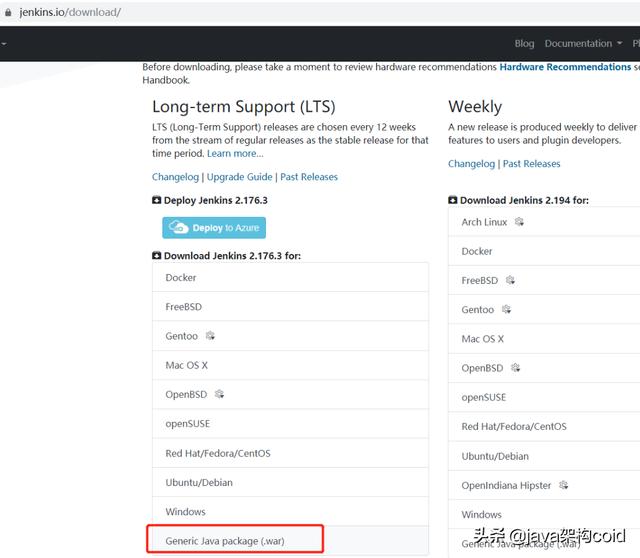Open the LTS Changelog link
Image resolution: width=640 pixels, height=558 pixels.
click(x=175, y=177)
